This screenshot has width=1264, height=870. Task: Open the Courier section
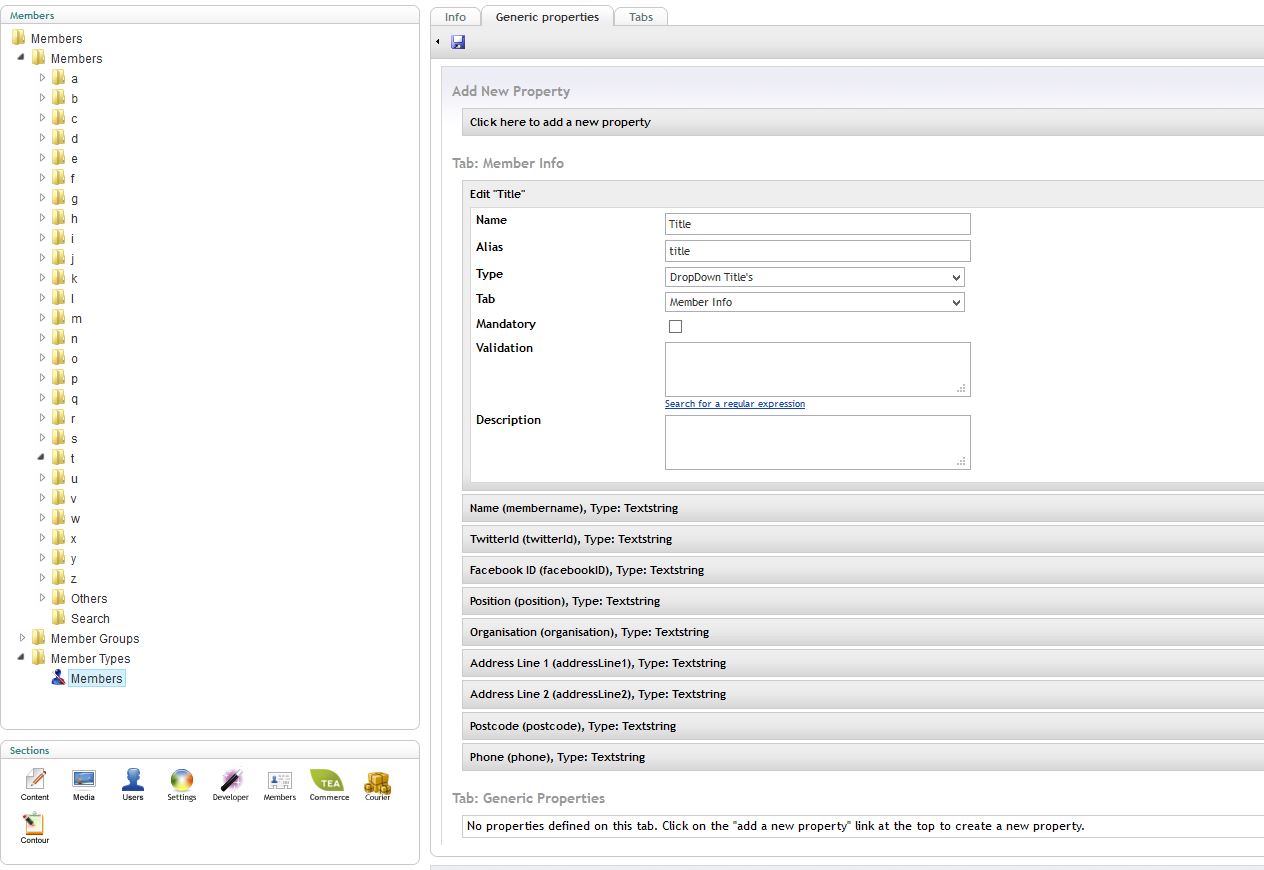point(377,783)
